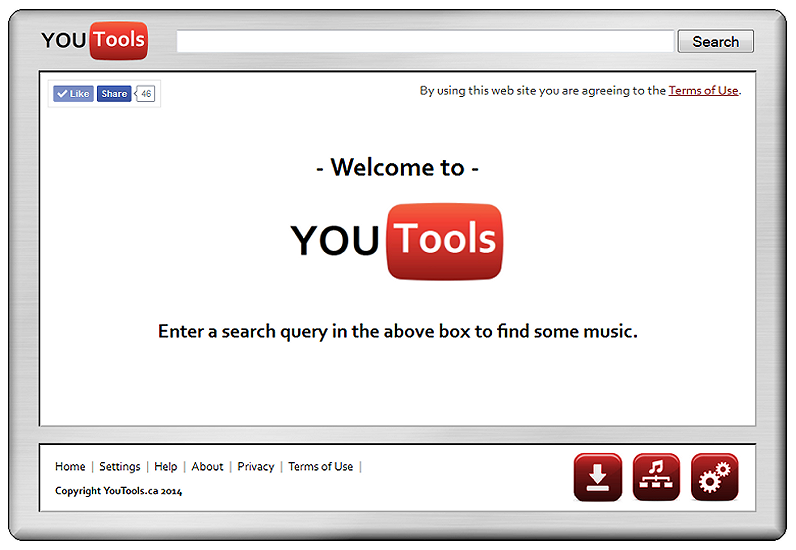
Task: Click the "- Welcome to -" heading
Action: tap(397, 167)
